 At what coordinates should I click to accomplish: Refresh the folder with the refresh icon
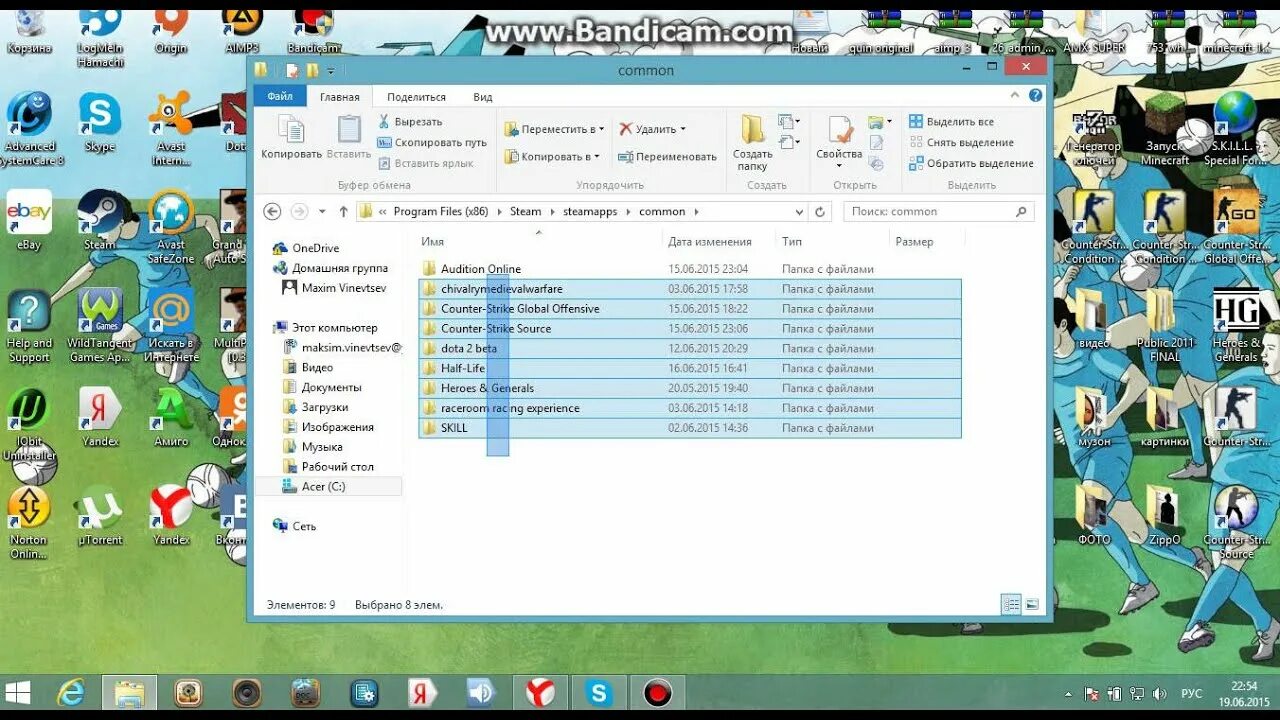pyautogui.click(x=820, y=212)
